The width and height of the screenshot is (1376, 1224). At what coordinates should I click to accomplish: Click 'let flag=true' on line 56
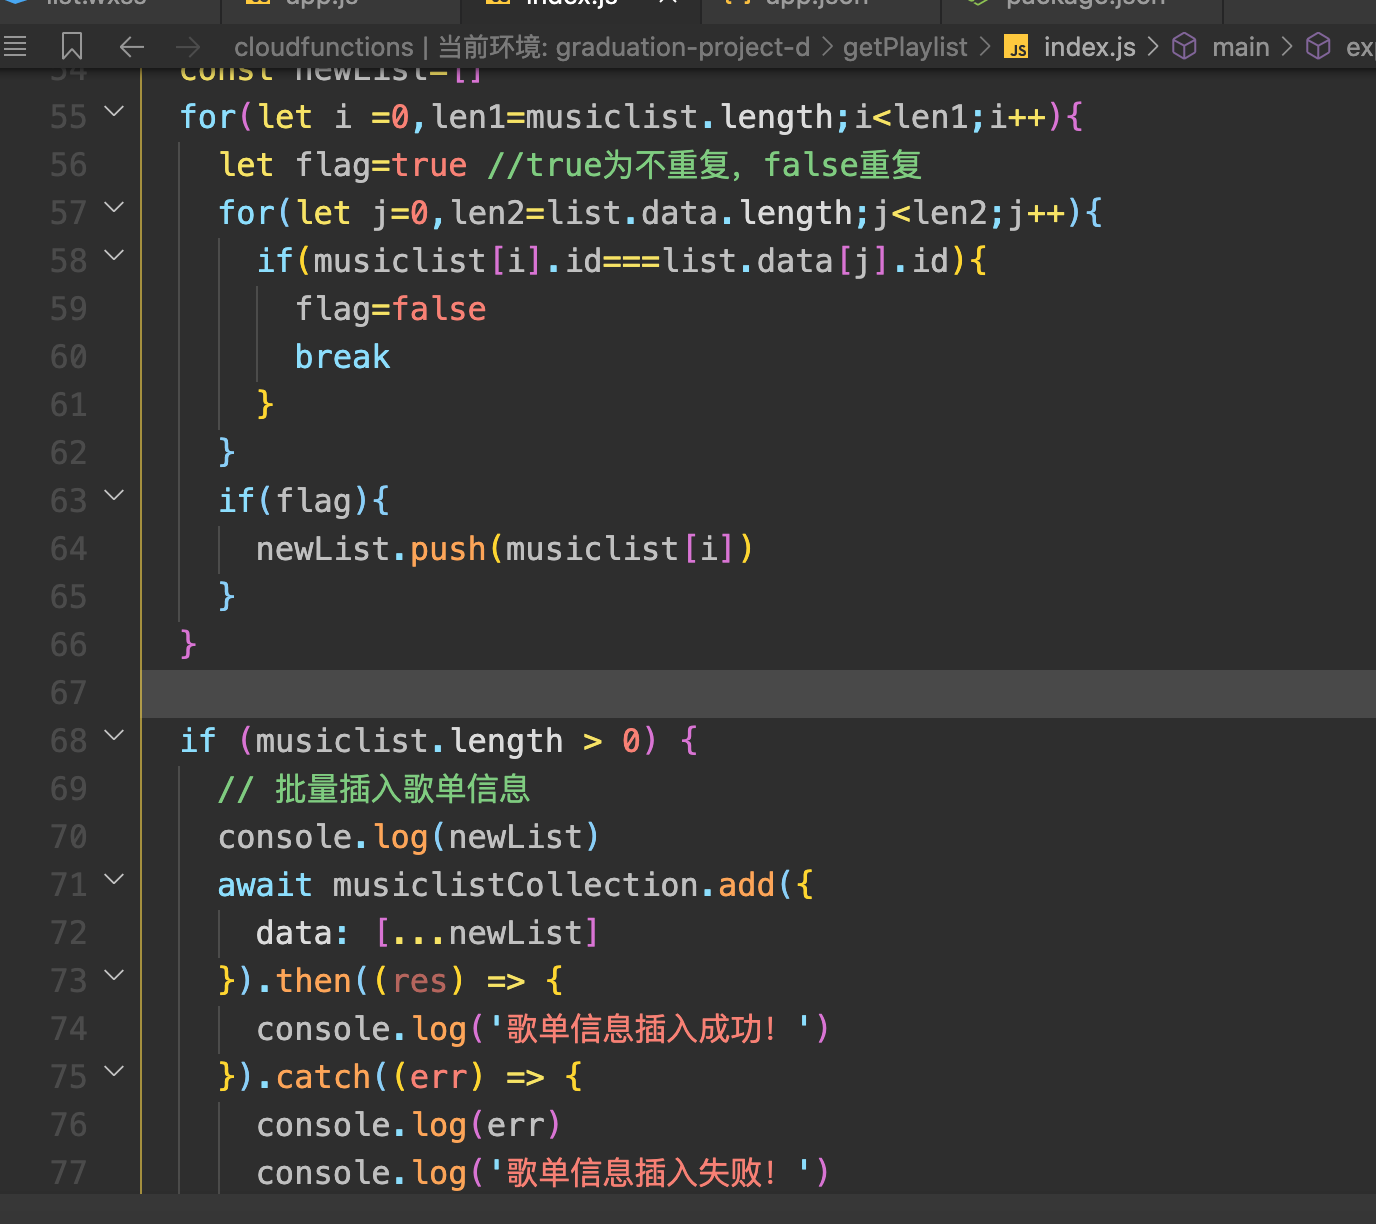(342, 165)
